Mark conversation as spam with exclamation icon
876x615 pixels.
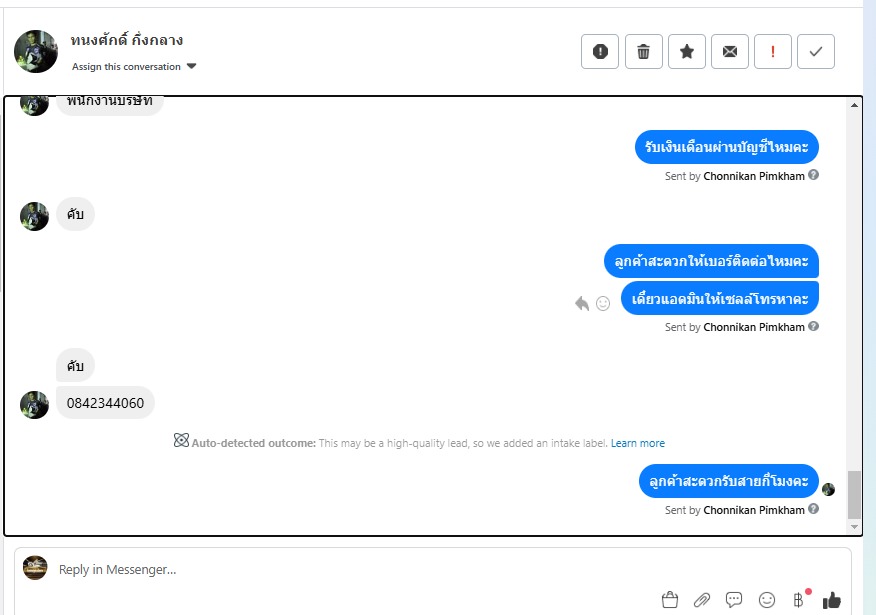(599, 51)
